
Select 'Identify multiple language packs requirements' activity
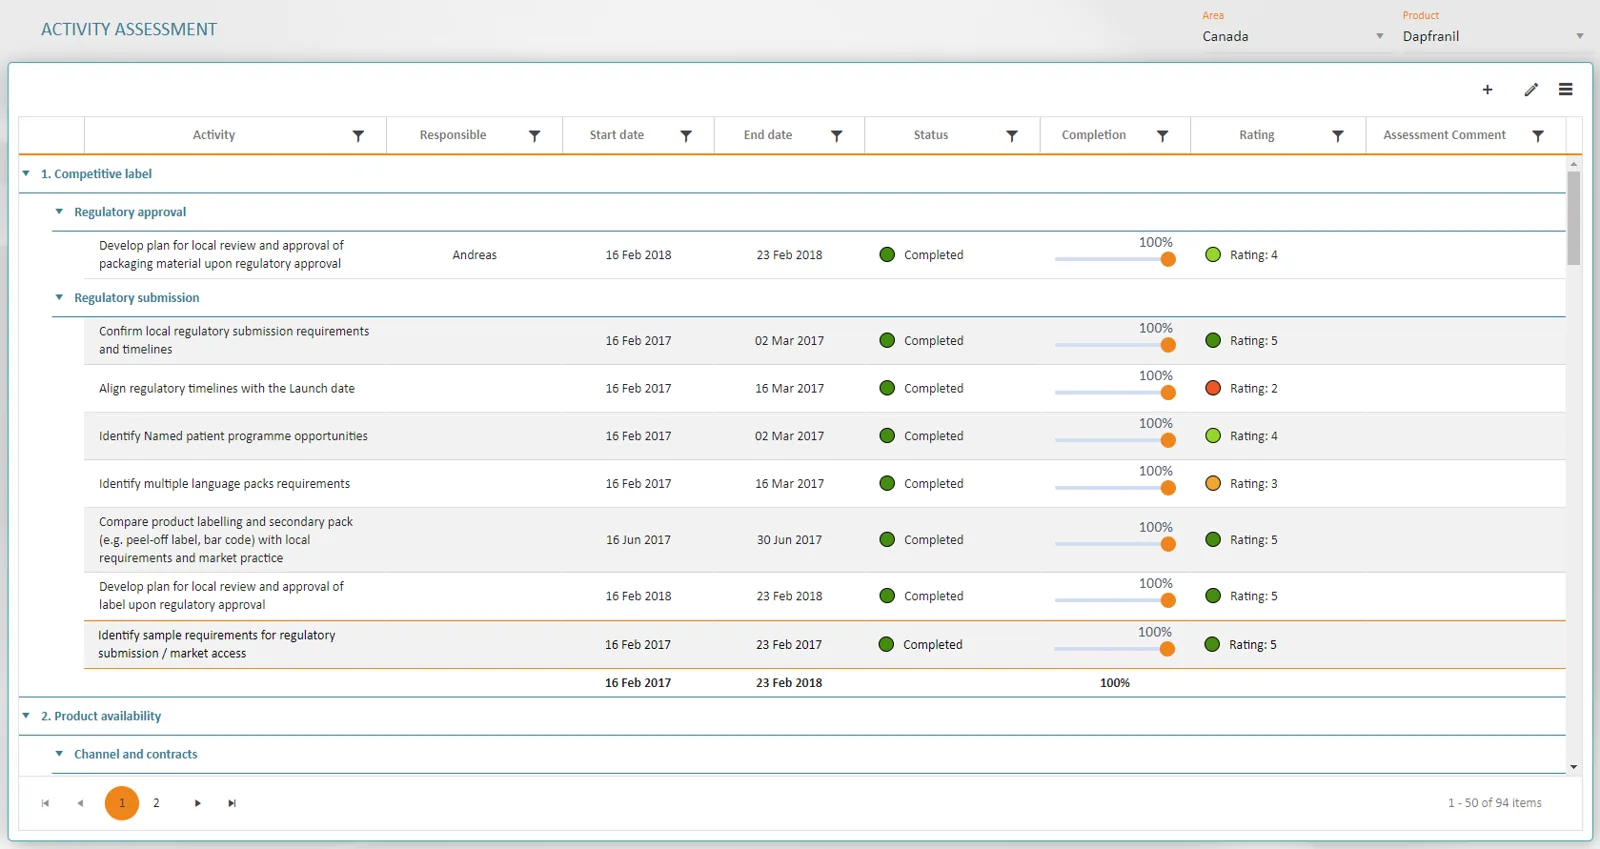point(224,484)
